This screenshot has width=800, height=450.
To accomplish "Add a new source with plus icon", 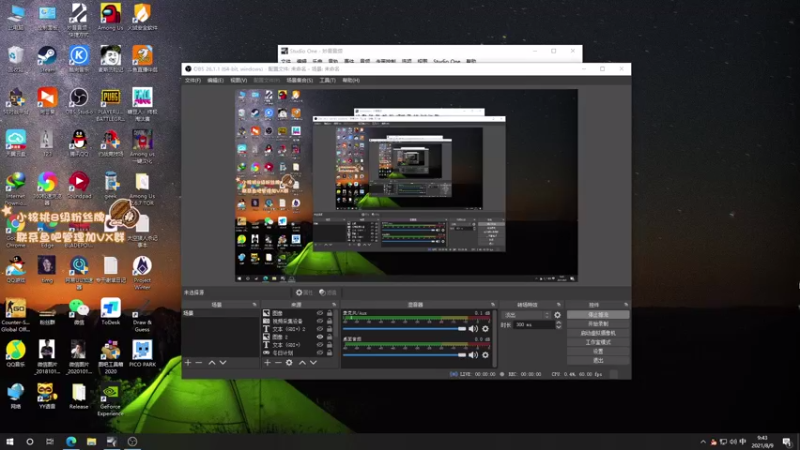I will pyautogui.click(x=267, y=362).
